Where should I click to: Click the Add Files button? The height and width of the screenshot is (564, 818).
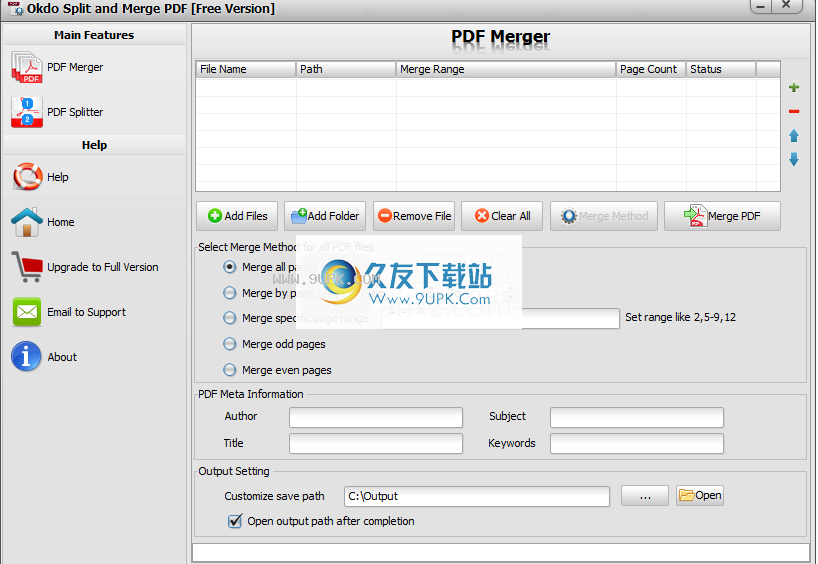pos(237,216)
